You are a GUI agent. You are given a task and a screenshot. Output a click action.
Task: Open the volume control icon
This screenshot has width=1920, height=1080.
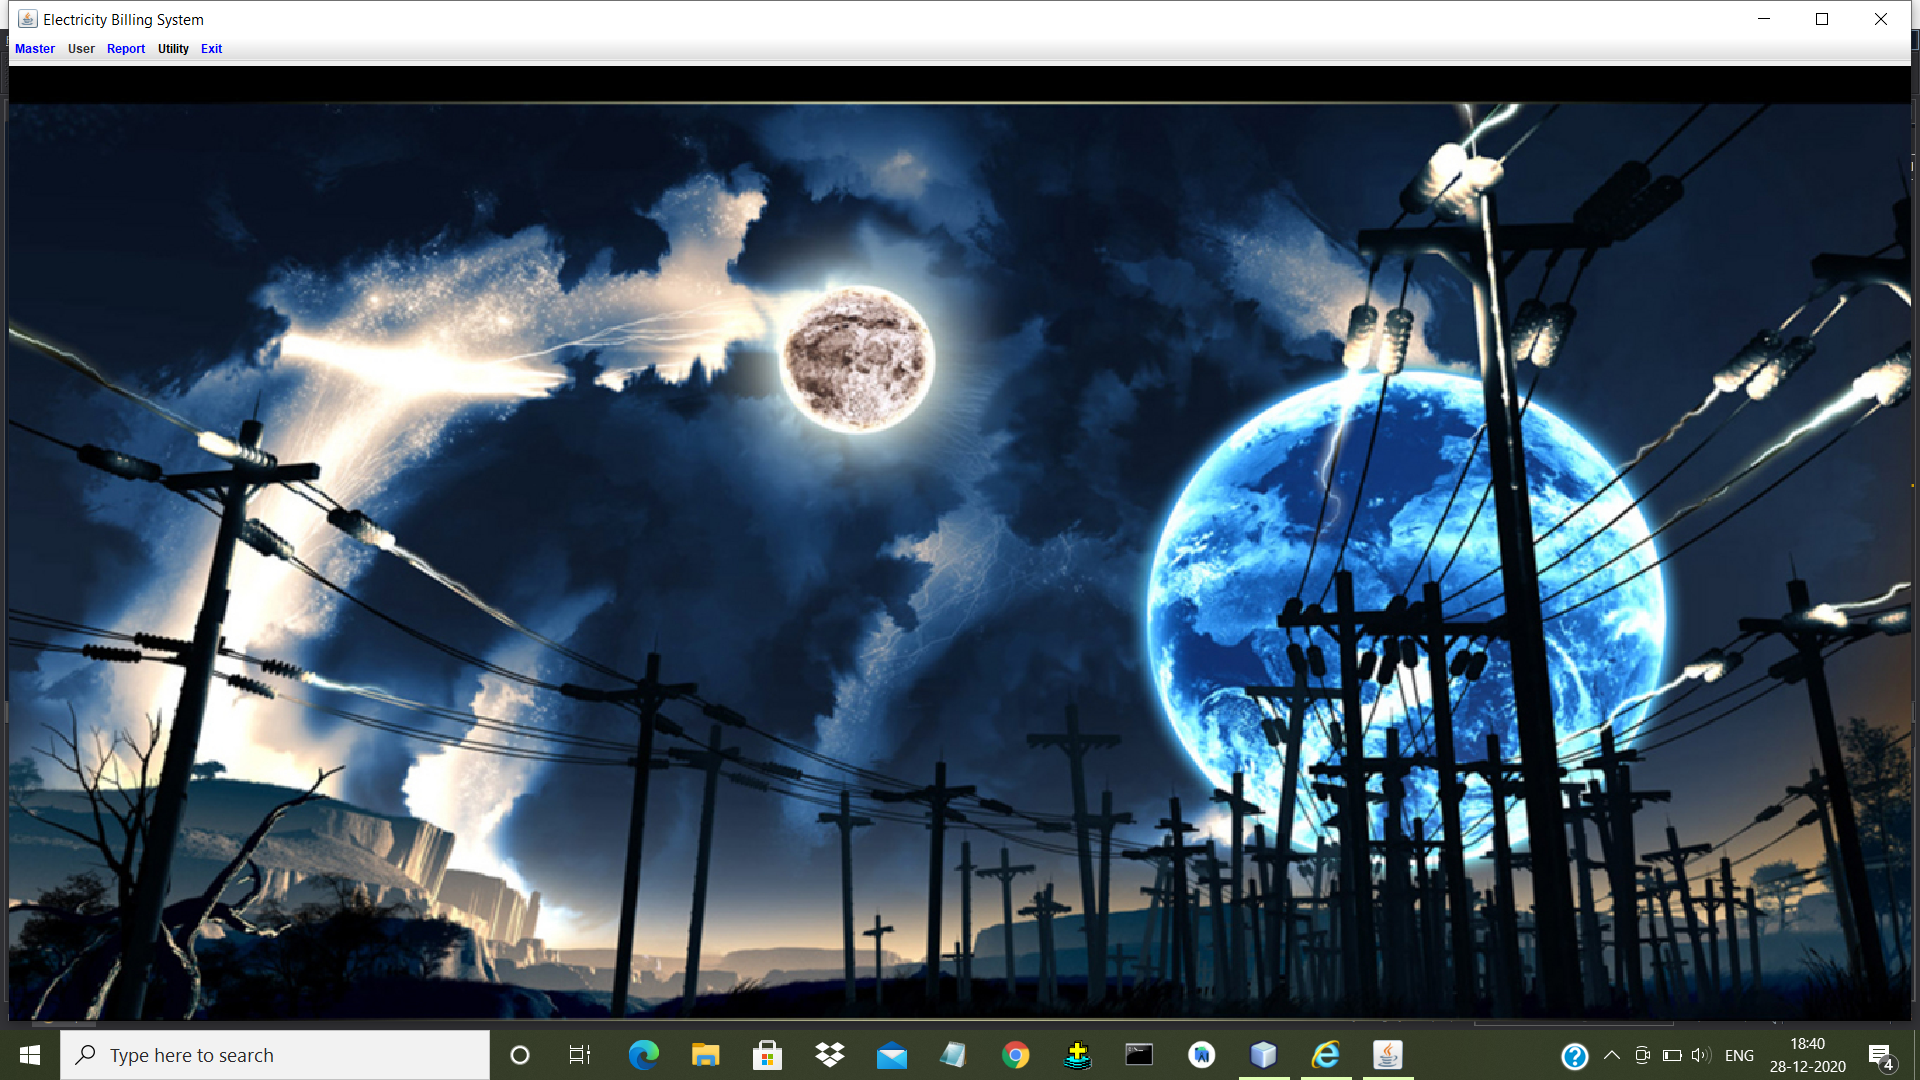1701,1055
